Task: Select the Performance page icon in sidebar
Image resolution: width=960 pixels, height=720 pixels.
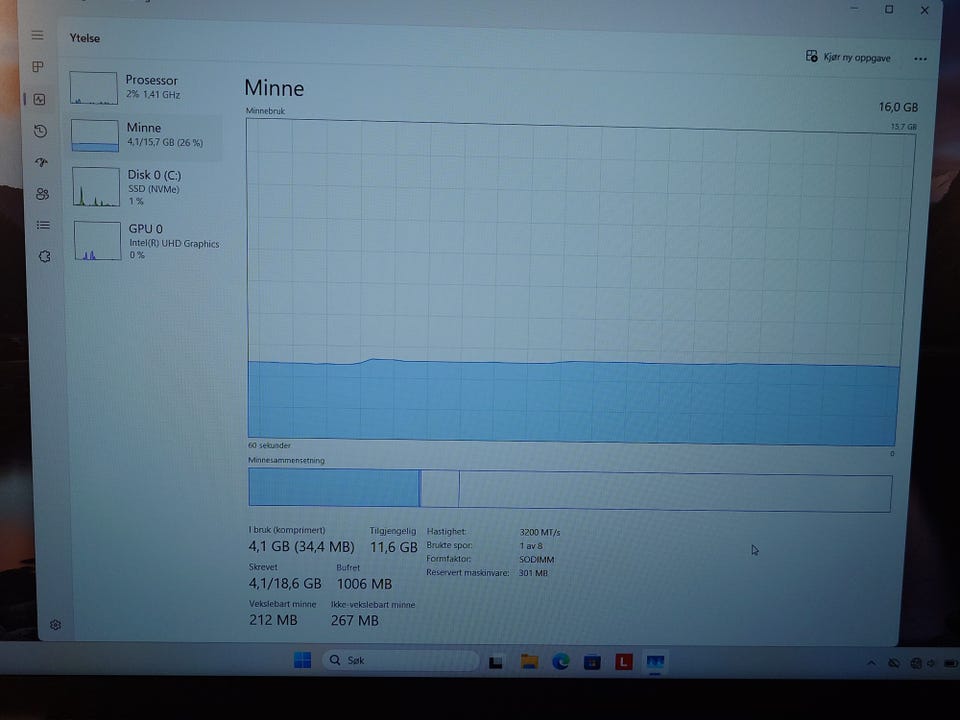Action: [x=40, y=99]
